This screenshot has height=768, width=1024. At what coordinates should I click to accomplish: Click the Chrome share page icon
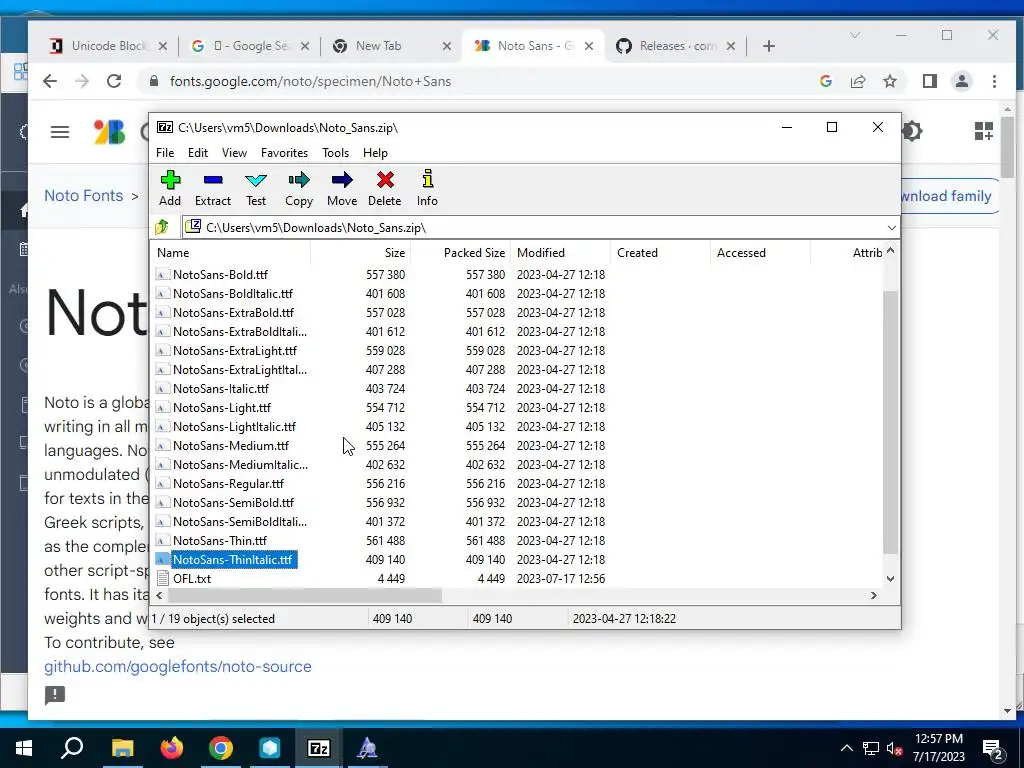857,81
